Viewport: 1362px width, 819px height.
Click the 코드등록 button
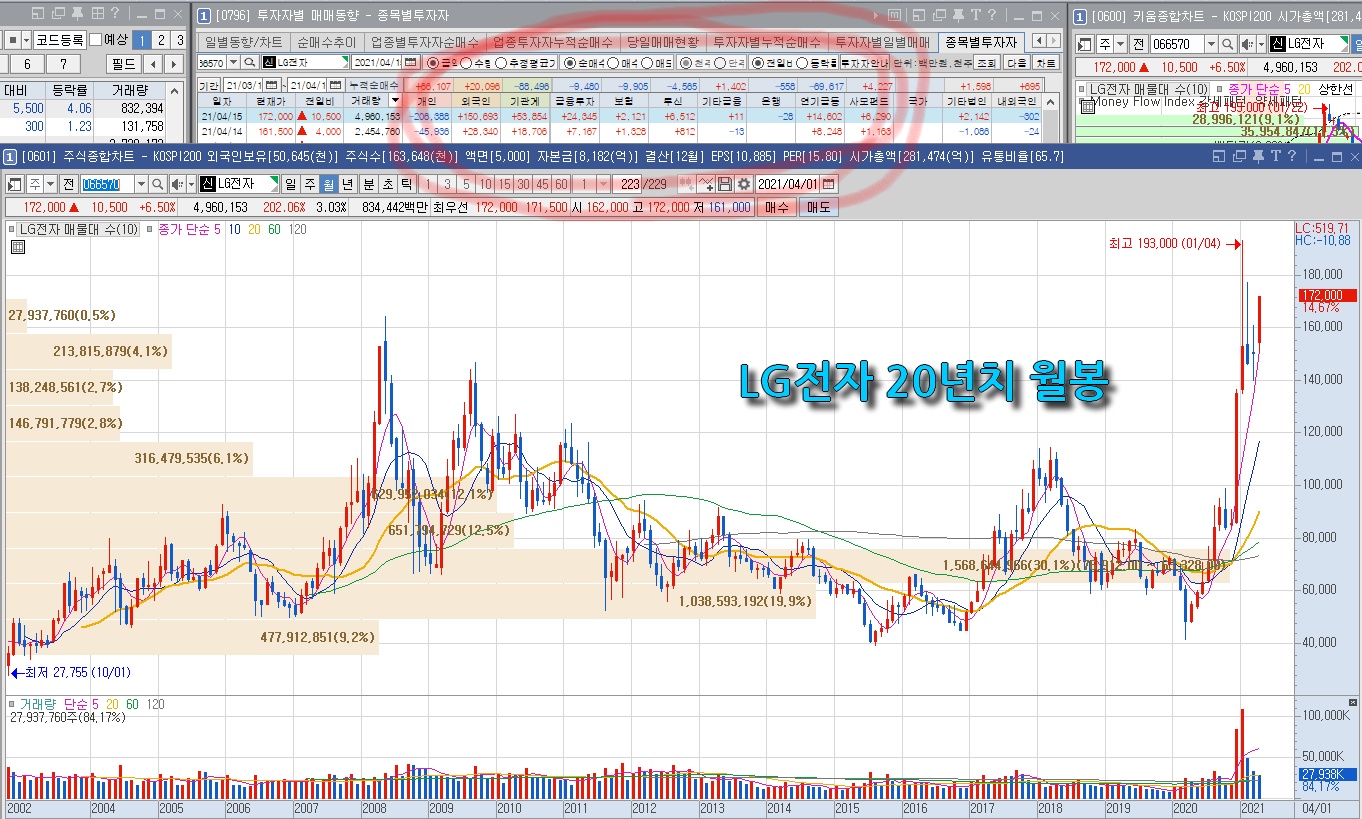click(60, 40)
